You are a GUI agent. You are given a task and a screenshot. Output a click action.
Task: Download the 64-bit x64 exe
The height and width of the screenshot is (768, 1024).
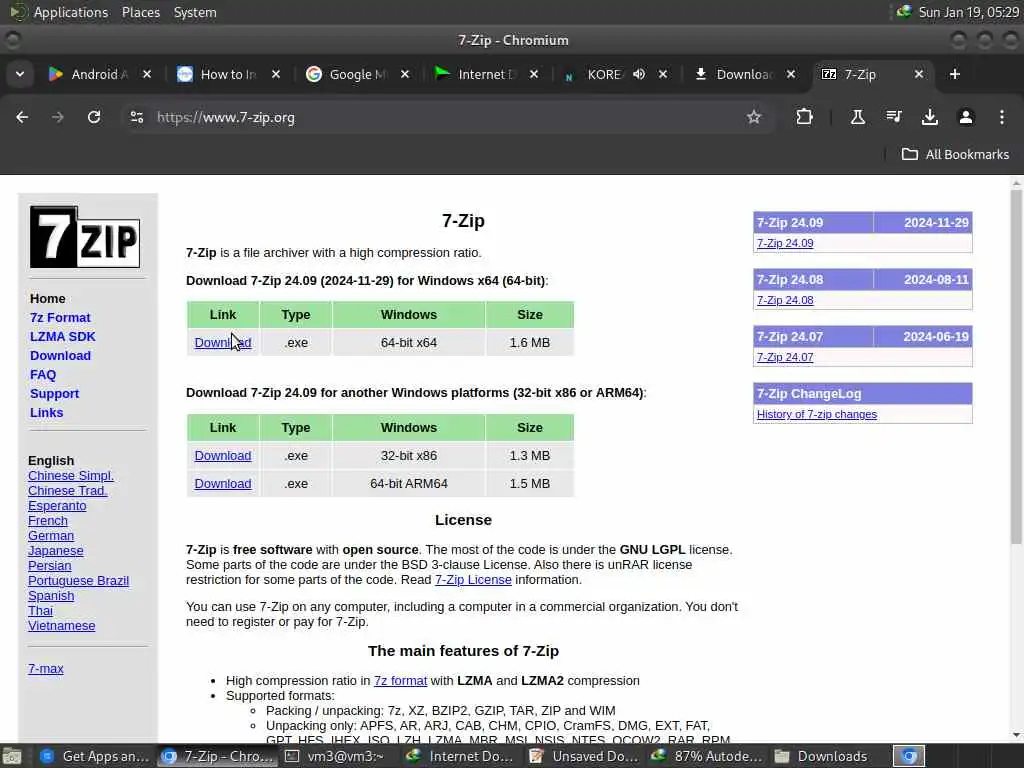pos(223,343)
